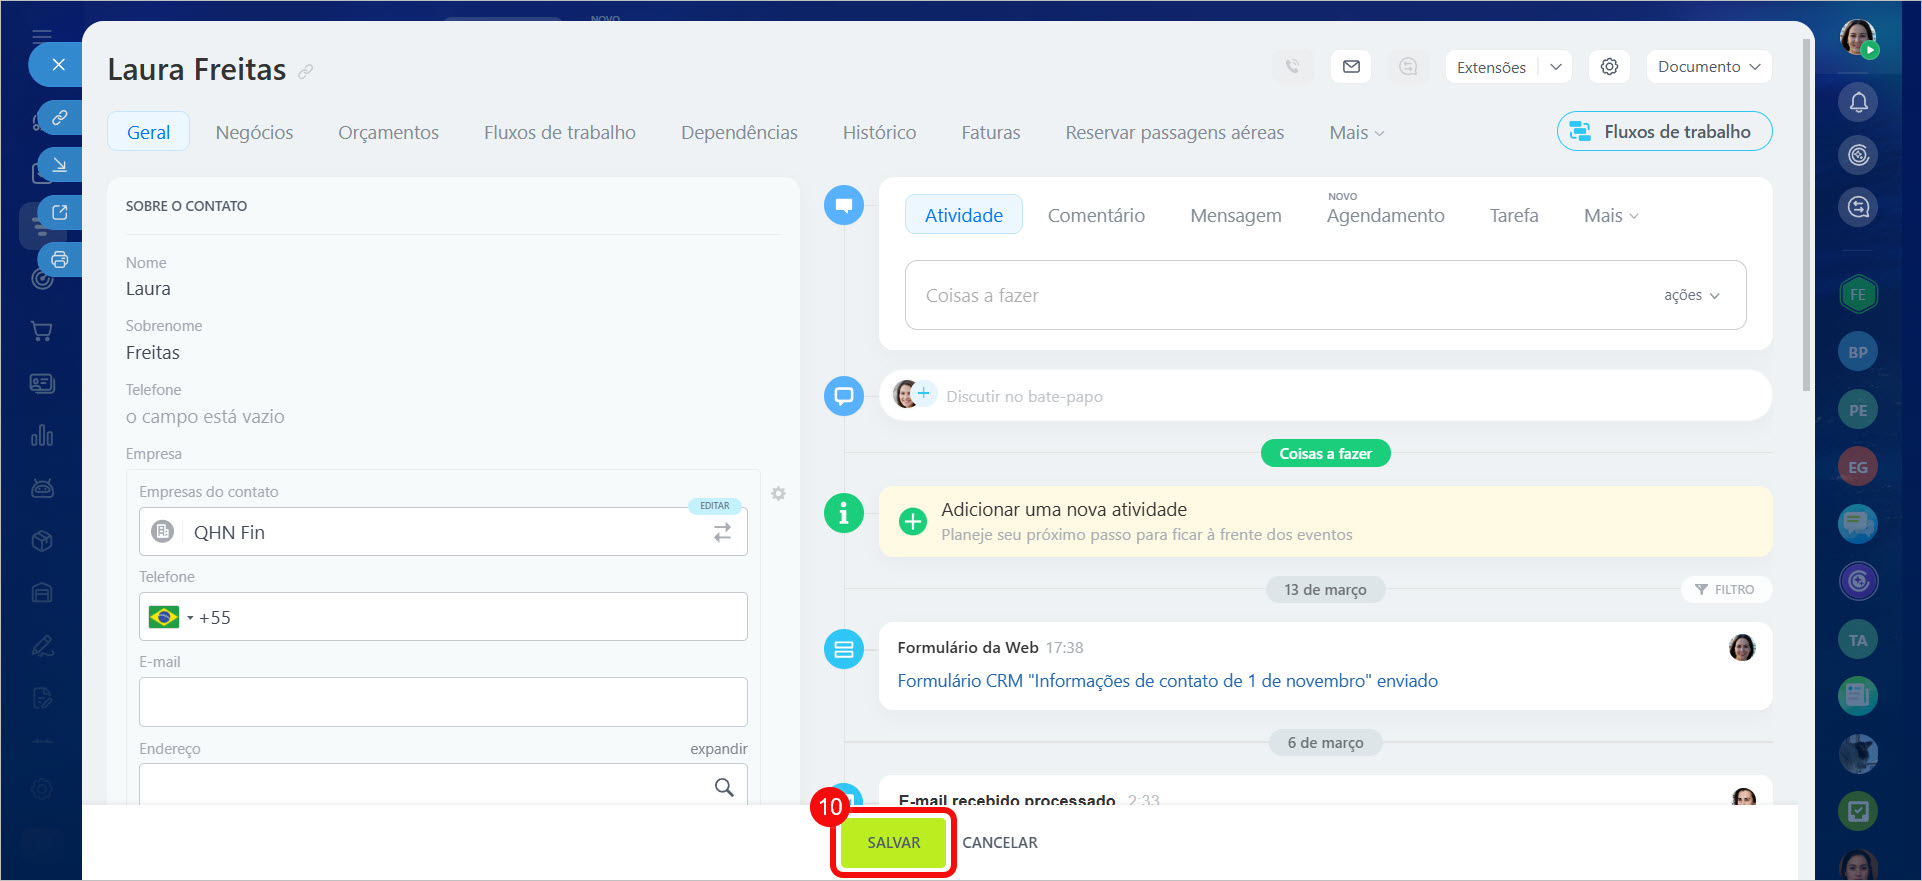Select Brazil flag country code dropdown
Viewport: 1922px width, 881px height.
tap(169, 618)
